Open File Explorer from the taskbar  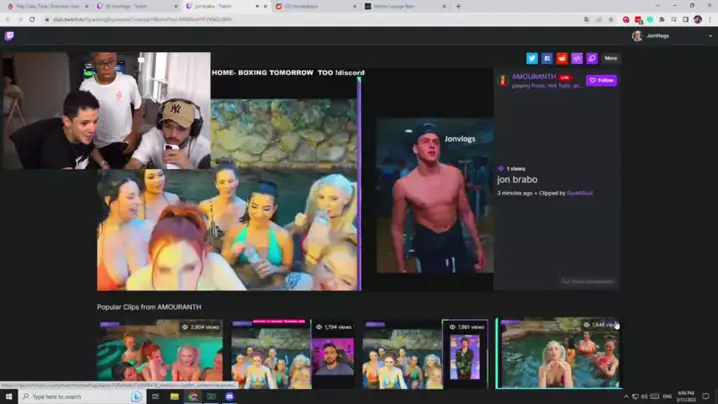point(174,396)
